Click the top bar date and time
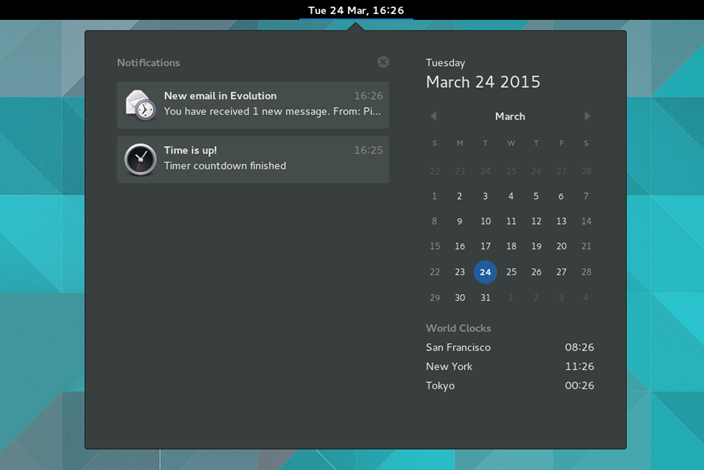This screenshot has height=470, width=704. click(x=356, y=10)
